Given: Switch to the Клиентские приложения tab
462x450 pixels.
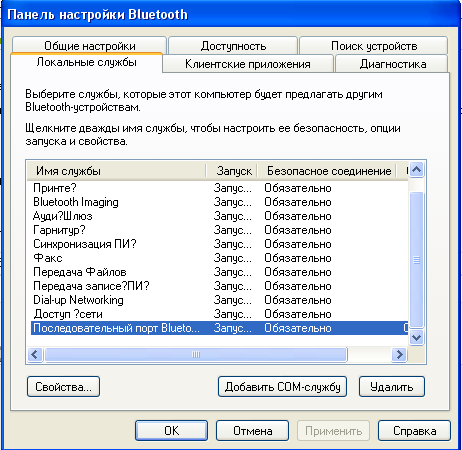Looking at the screenshot, I should (x=248, y=64).
